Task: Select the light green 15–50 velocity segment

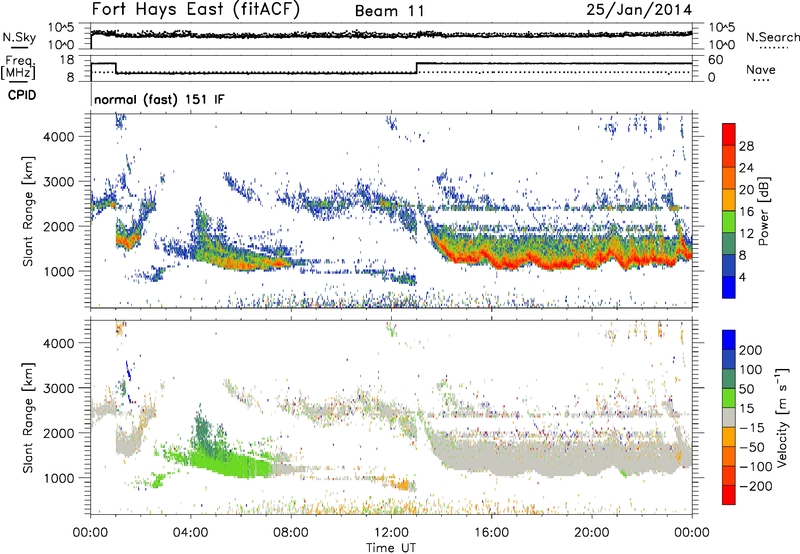Action: point(729,398)
